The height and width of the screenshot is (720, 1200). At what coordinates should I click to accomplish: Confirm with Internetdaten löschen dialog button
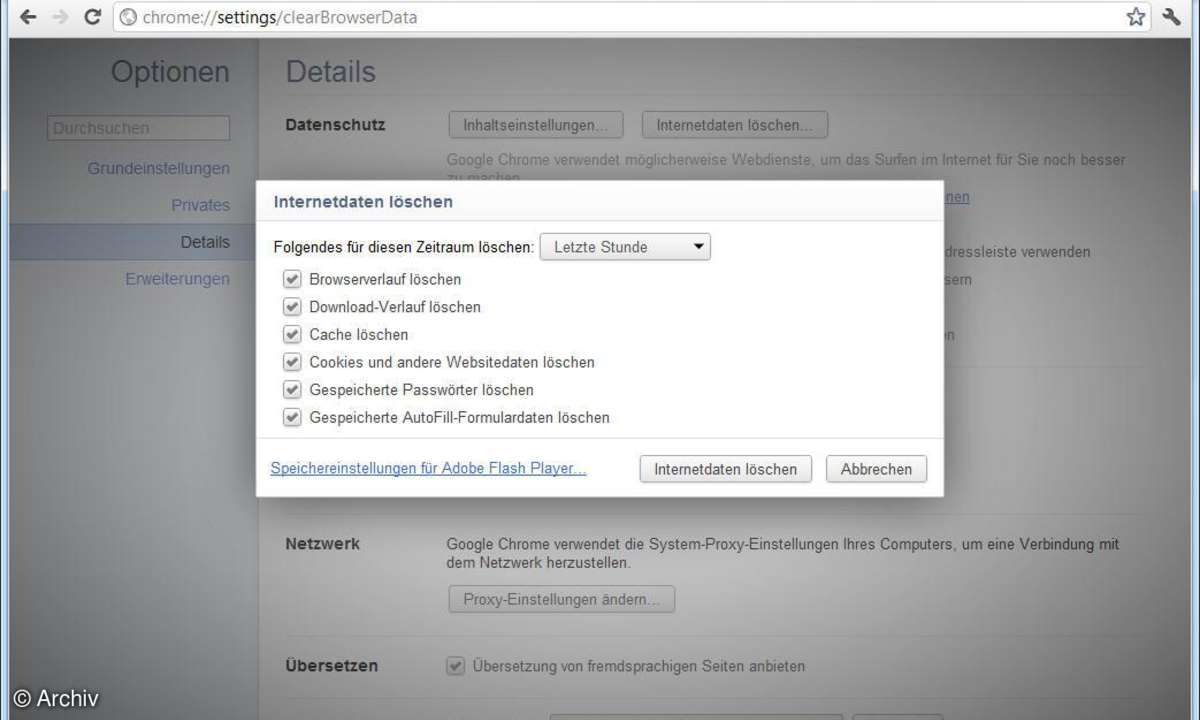[726, 469]
